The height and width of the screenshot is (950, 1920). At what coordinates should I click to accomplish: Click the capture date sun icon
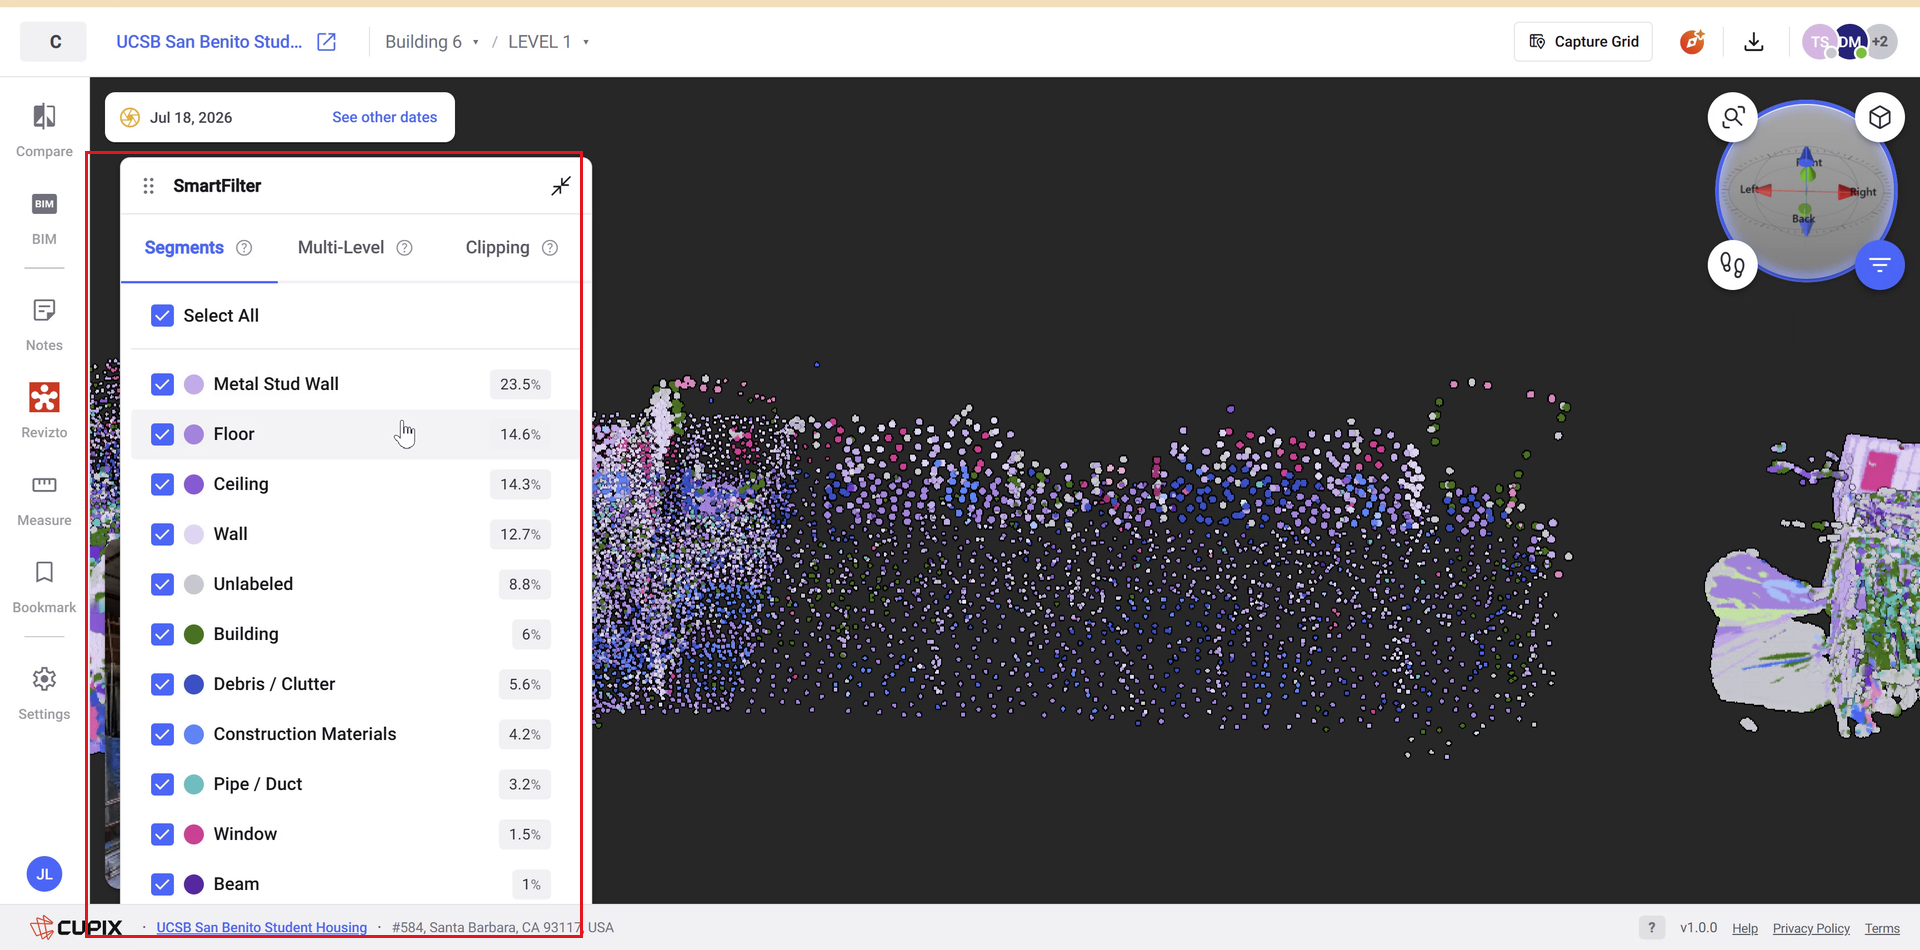click(130, 118)
